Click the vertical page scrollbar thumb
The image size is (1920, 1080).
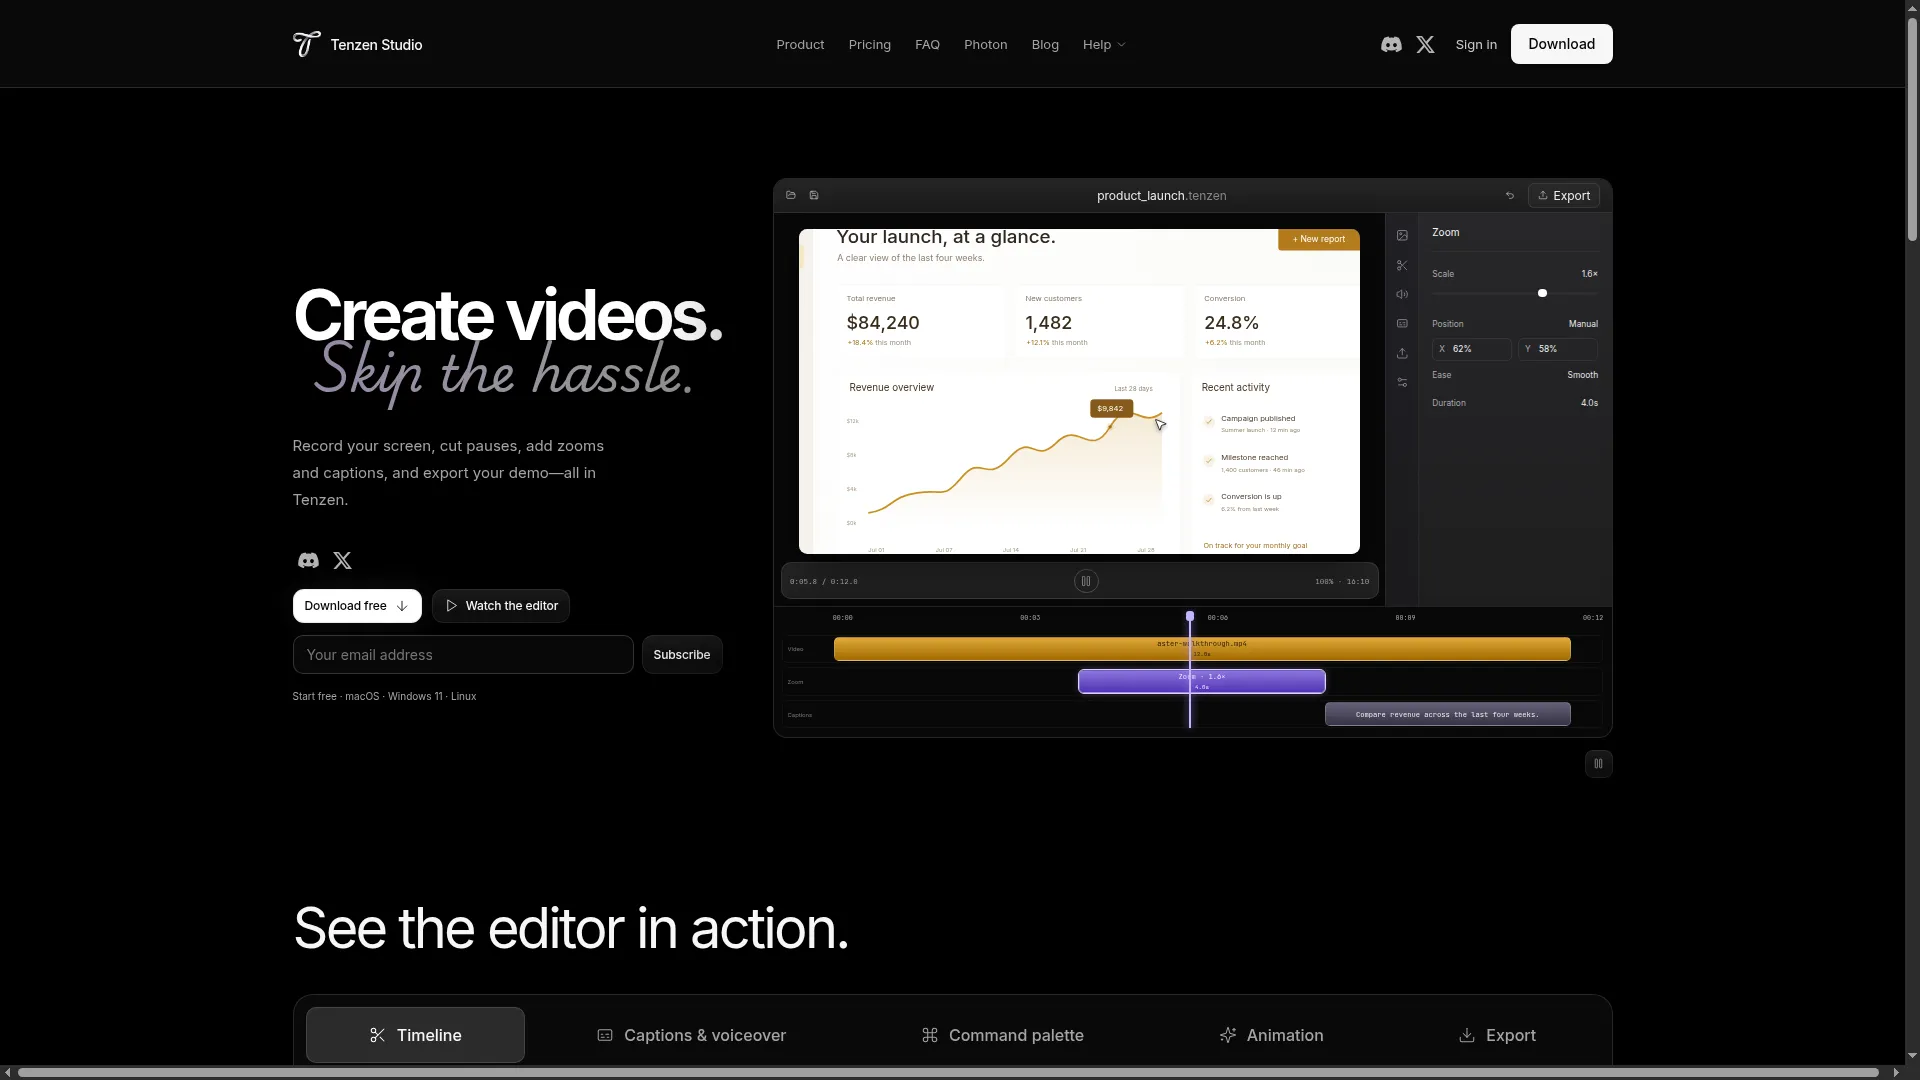tap(1912, 130)
